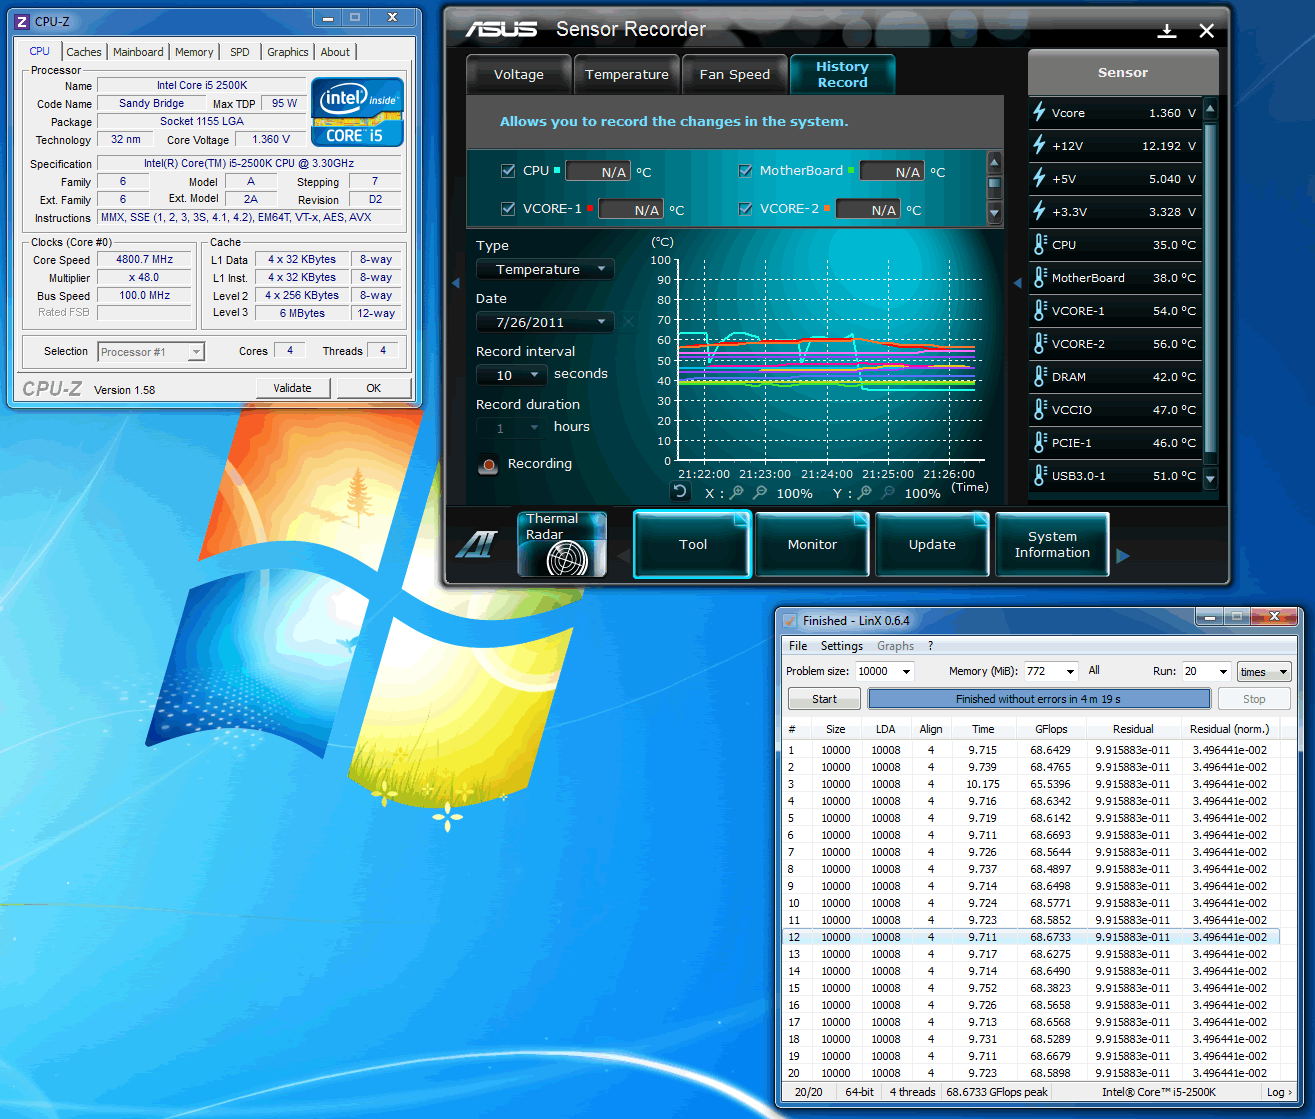Expand the Record interval seconds dropdown

(511, 374)
